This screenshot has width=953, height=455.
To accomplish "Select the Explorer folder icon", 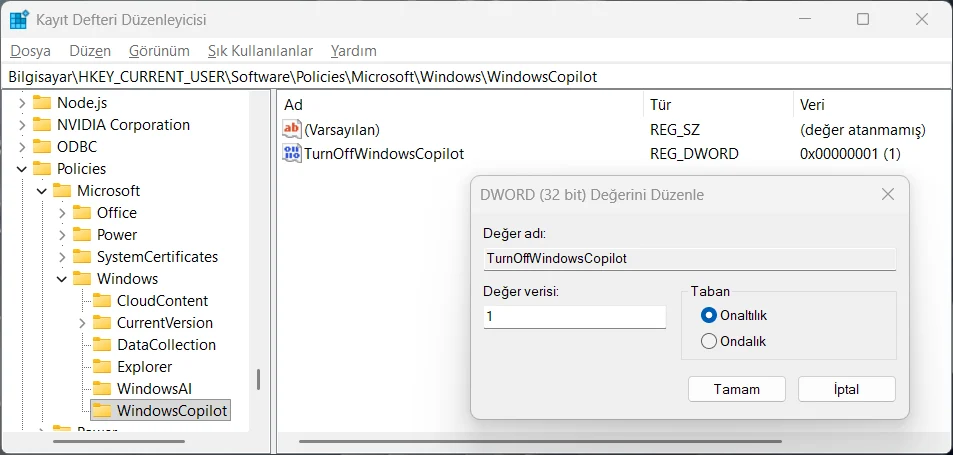I will (102, 367).
